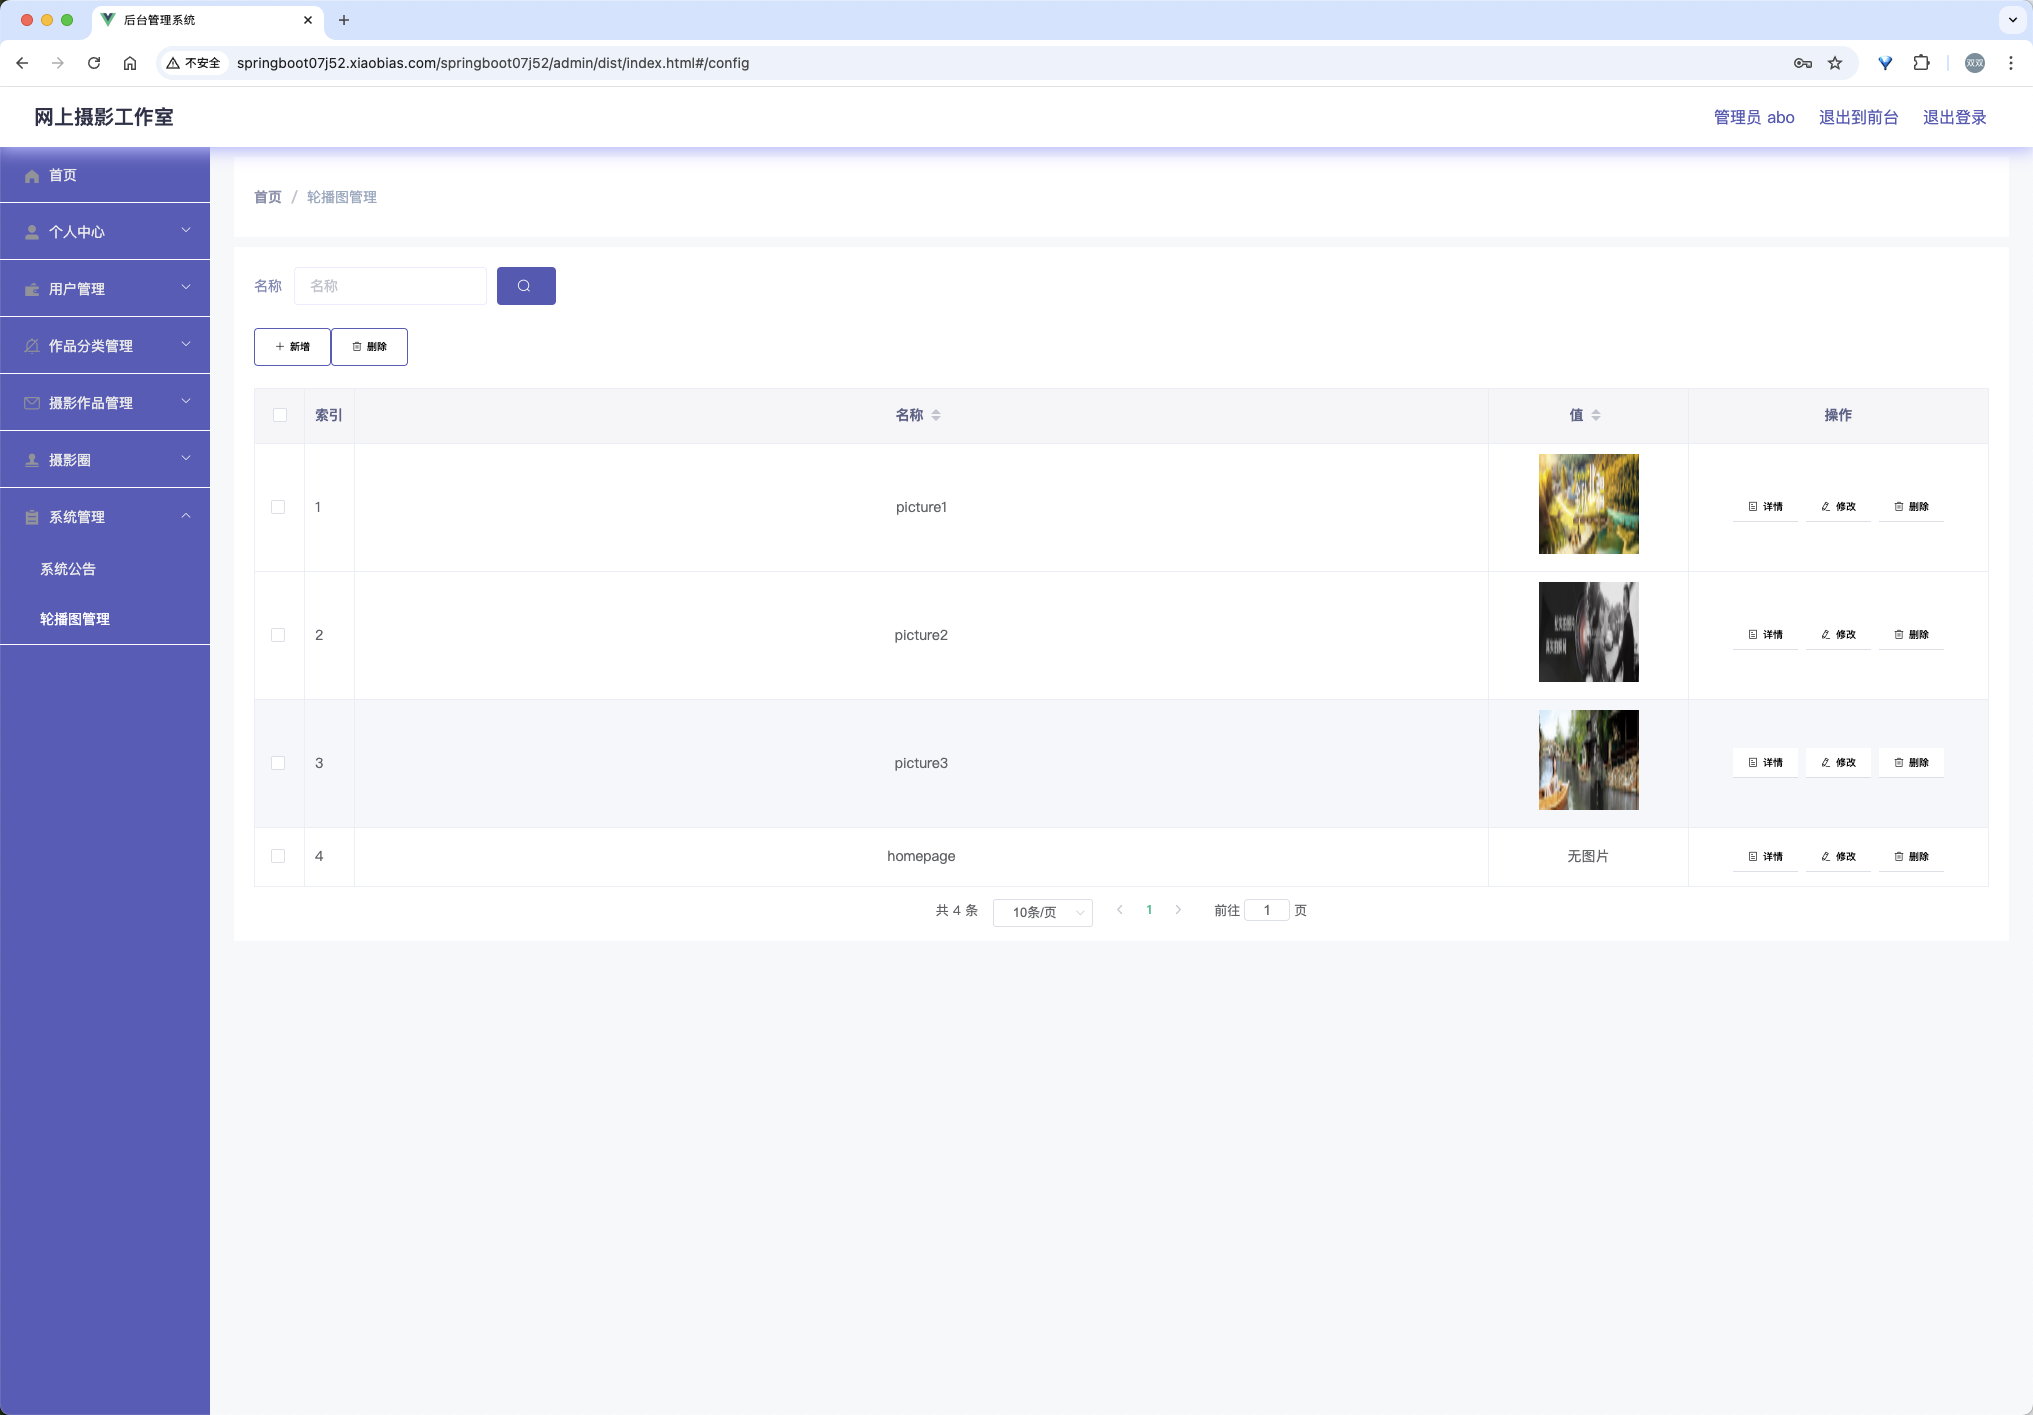Sort table by 值 column

[1596, 415]
